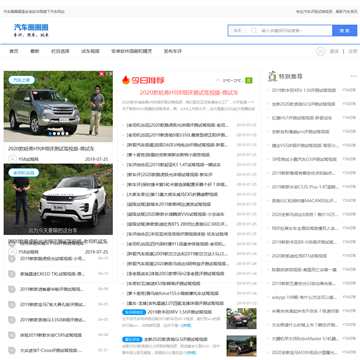Click the user avatar icon beside 登录
Image resolution: width=360 pixels, height=360 pixels.
point(321,51)
